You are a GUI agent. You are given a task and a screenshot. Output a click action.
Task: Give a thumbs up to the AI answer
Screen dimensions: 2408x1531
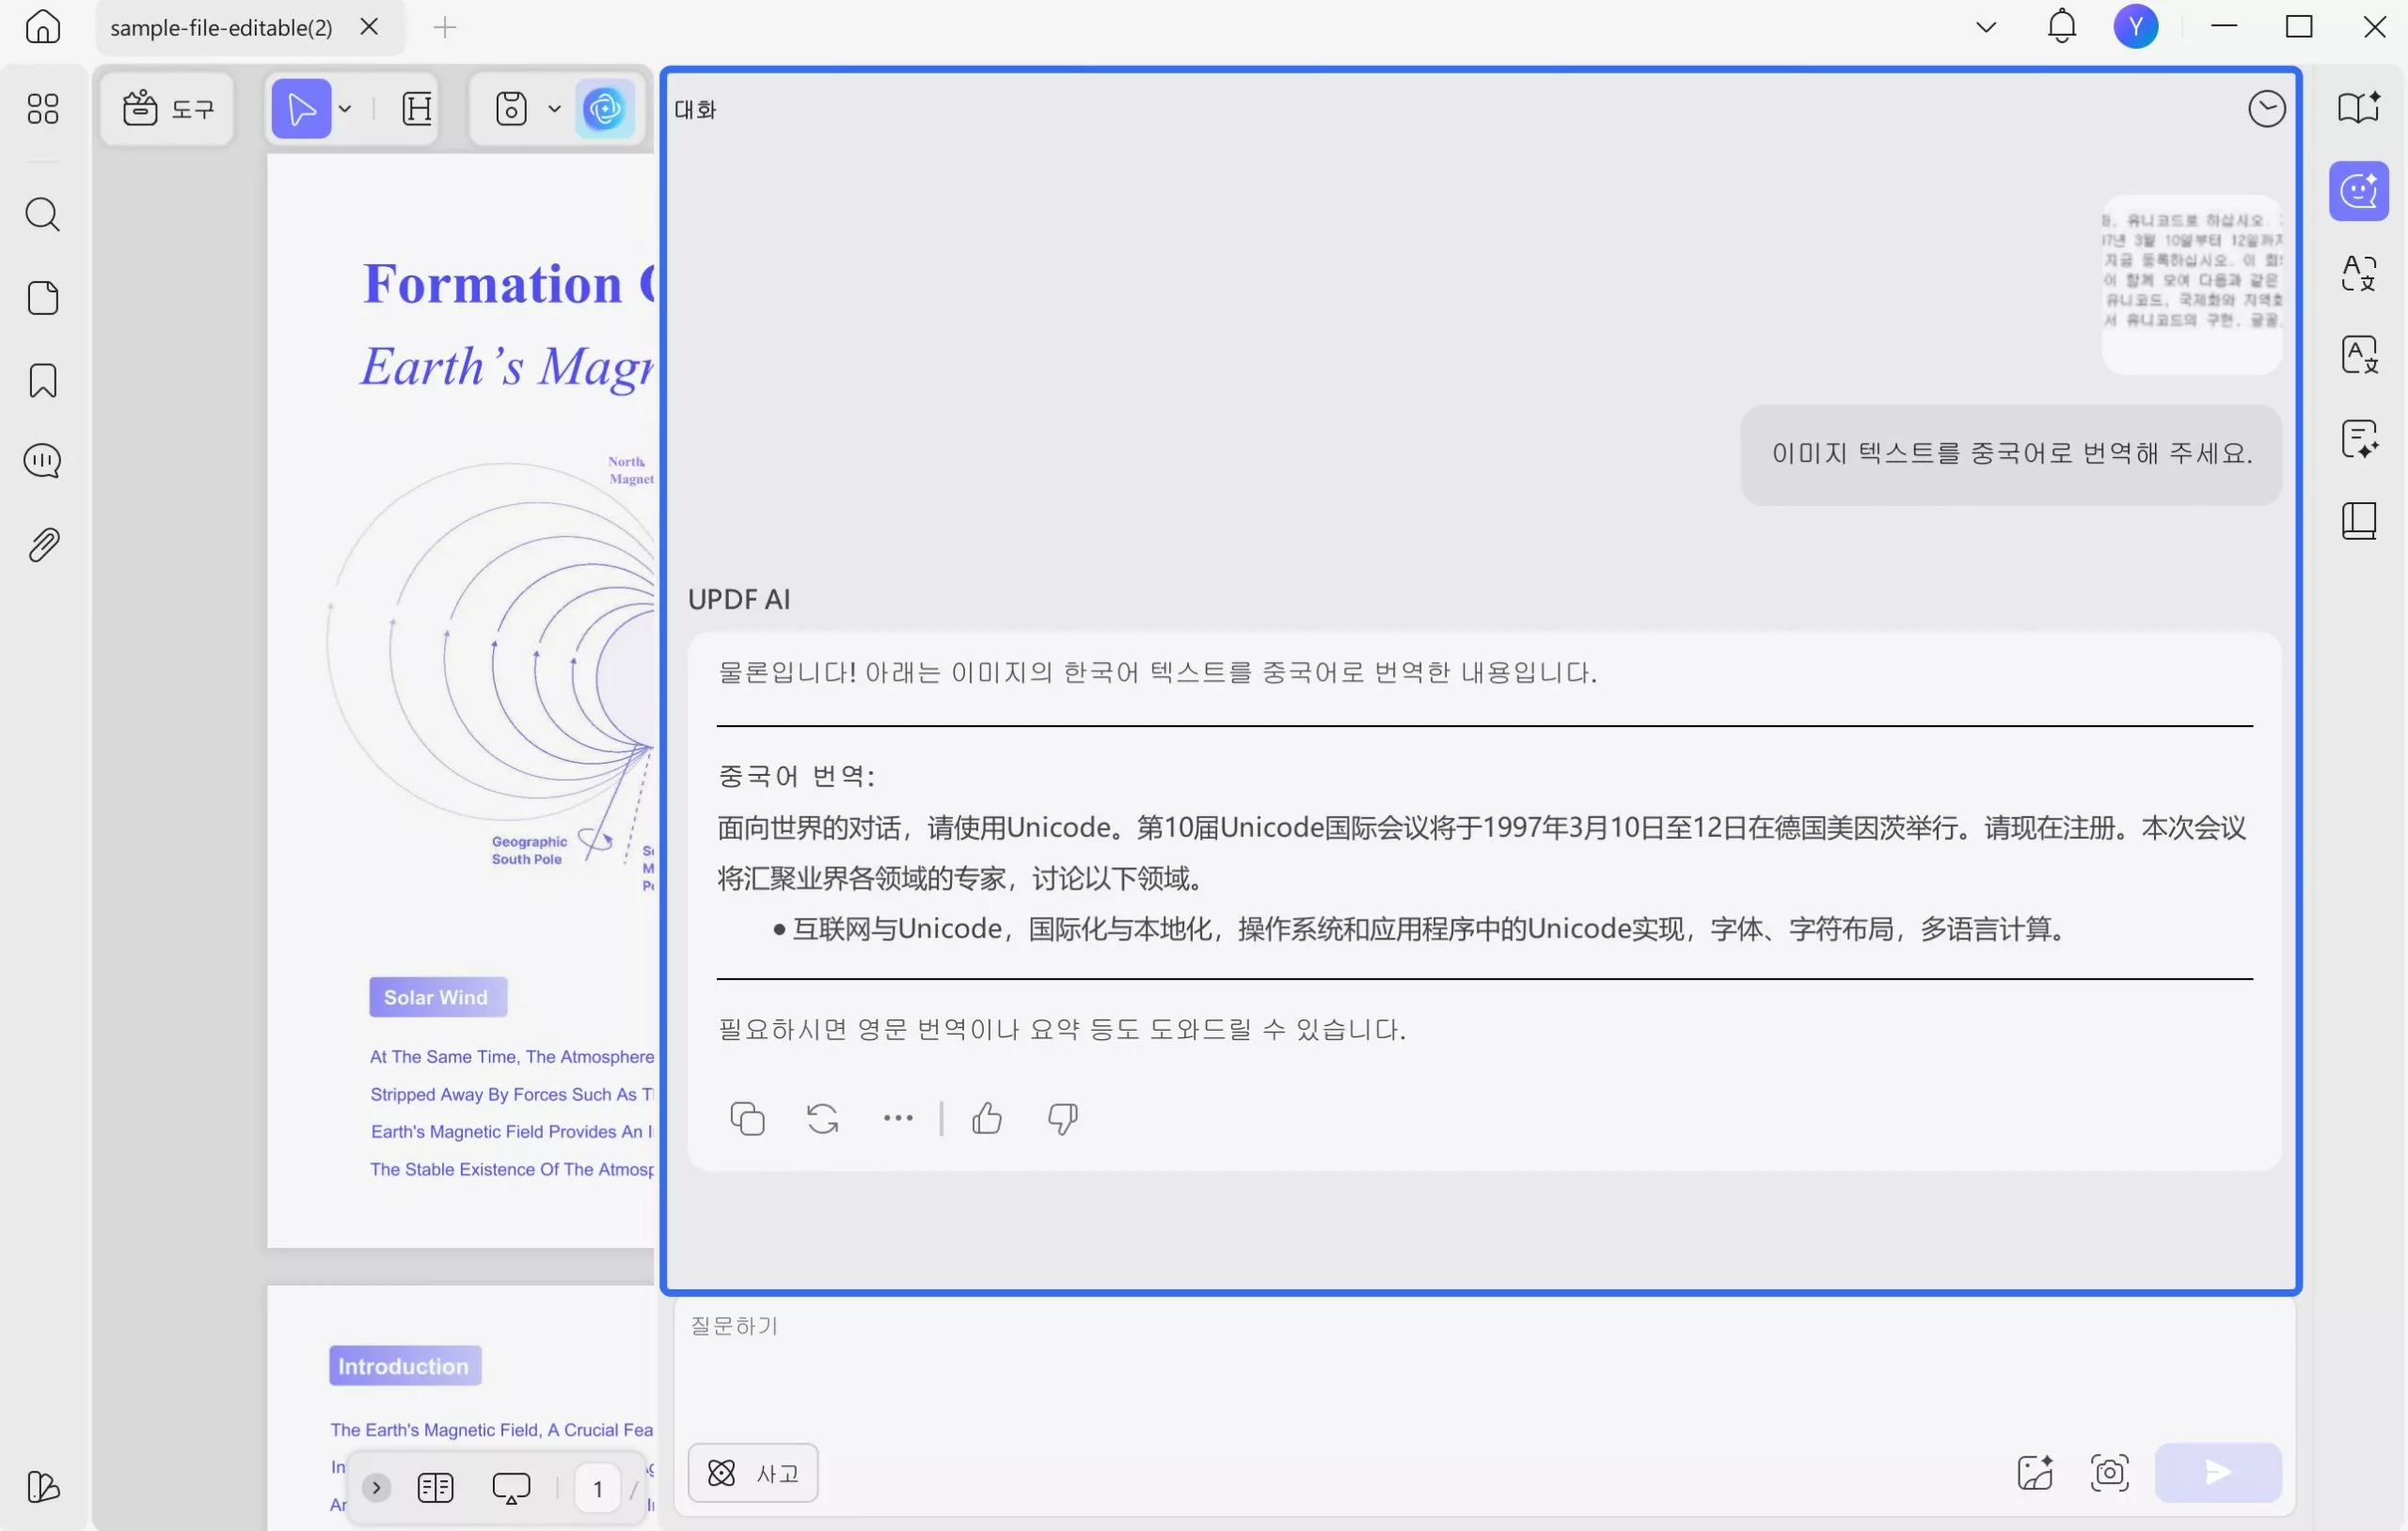(x=987, y=1118)
